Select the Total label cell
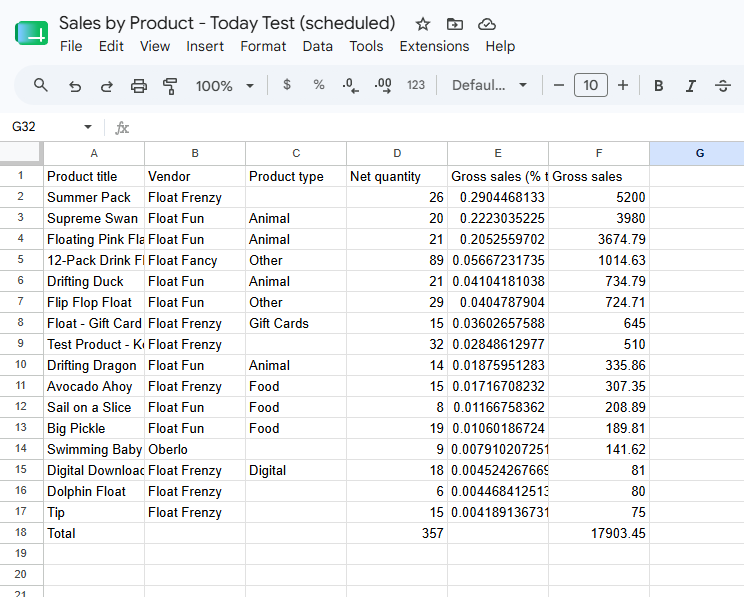The image size is (744, 597). [x=94, y=533]
